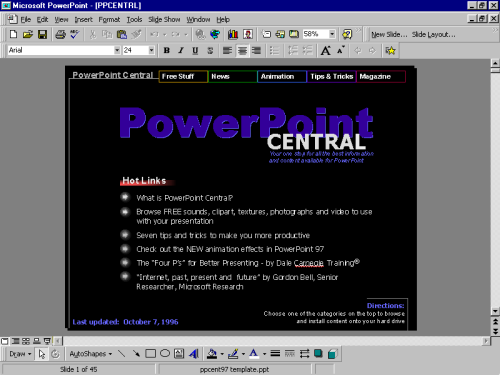Open the File menu

coord(26,20)
